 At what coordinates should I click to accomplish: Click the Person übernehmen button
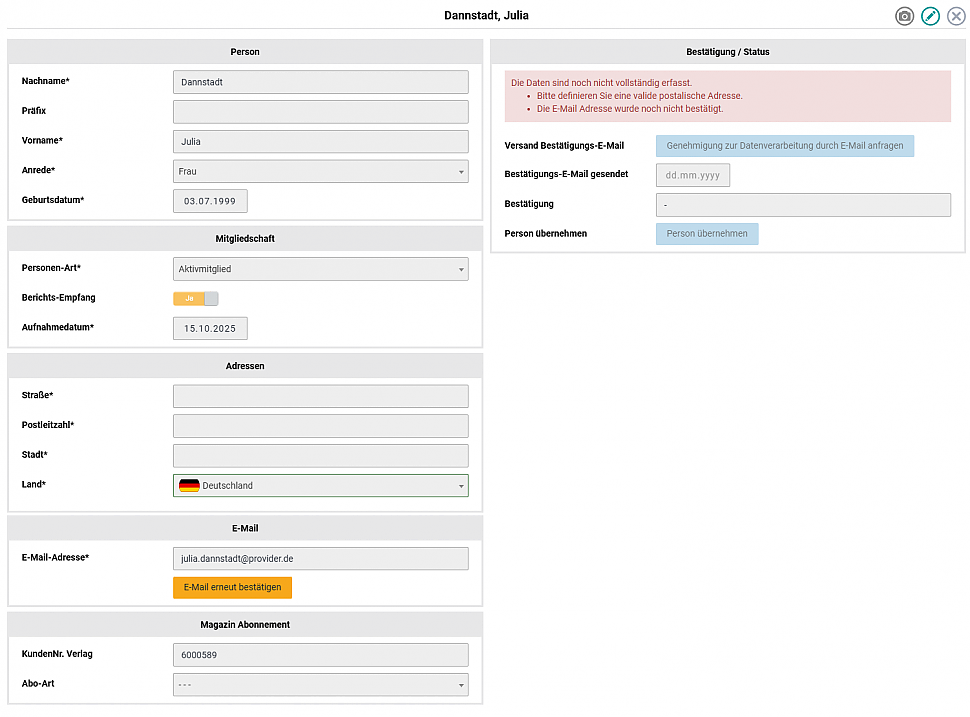707,234
